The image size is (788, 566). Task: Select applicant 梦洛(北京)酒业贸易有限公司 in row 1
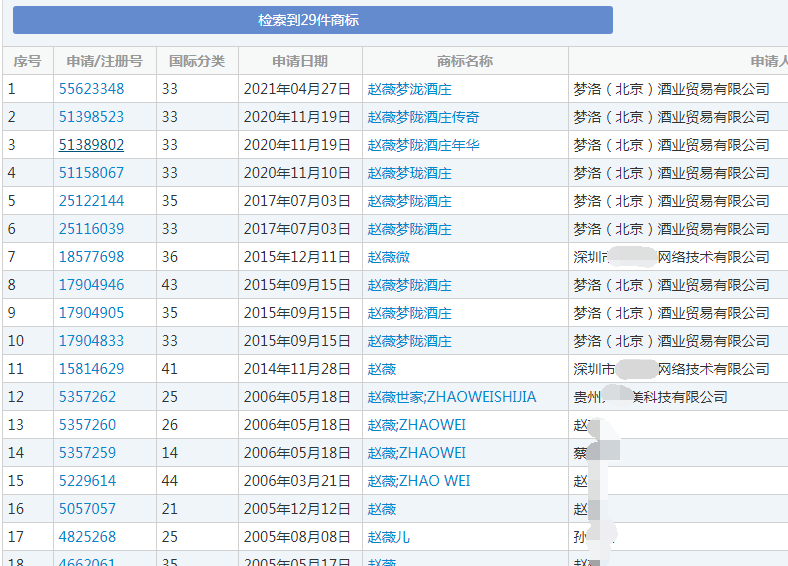point(671,89)
